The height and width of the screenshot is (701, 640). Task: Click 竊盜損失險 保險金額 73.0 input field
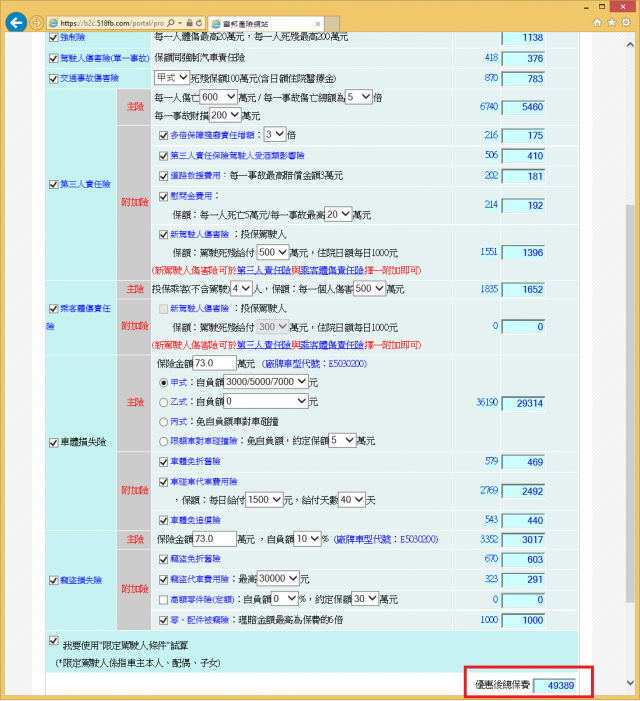point(214,539)
